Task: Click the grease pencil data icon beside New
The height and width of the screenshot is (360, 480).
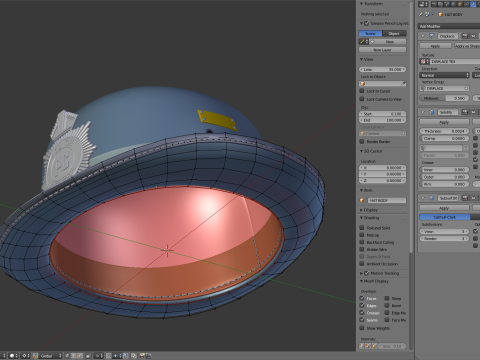Action: click(x=363, y=42)
